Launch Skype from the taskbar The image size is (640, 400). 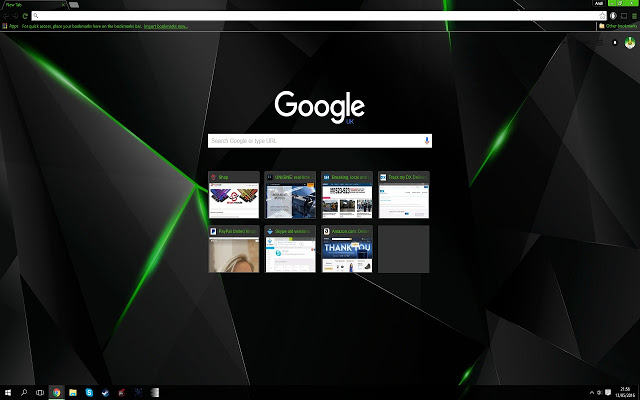point(89,392)
